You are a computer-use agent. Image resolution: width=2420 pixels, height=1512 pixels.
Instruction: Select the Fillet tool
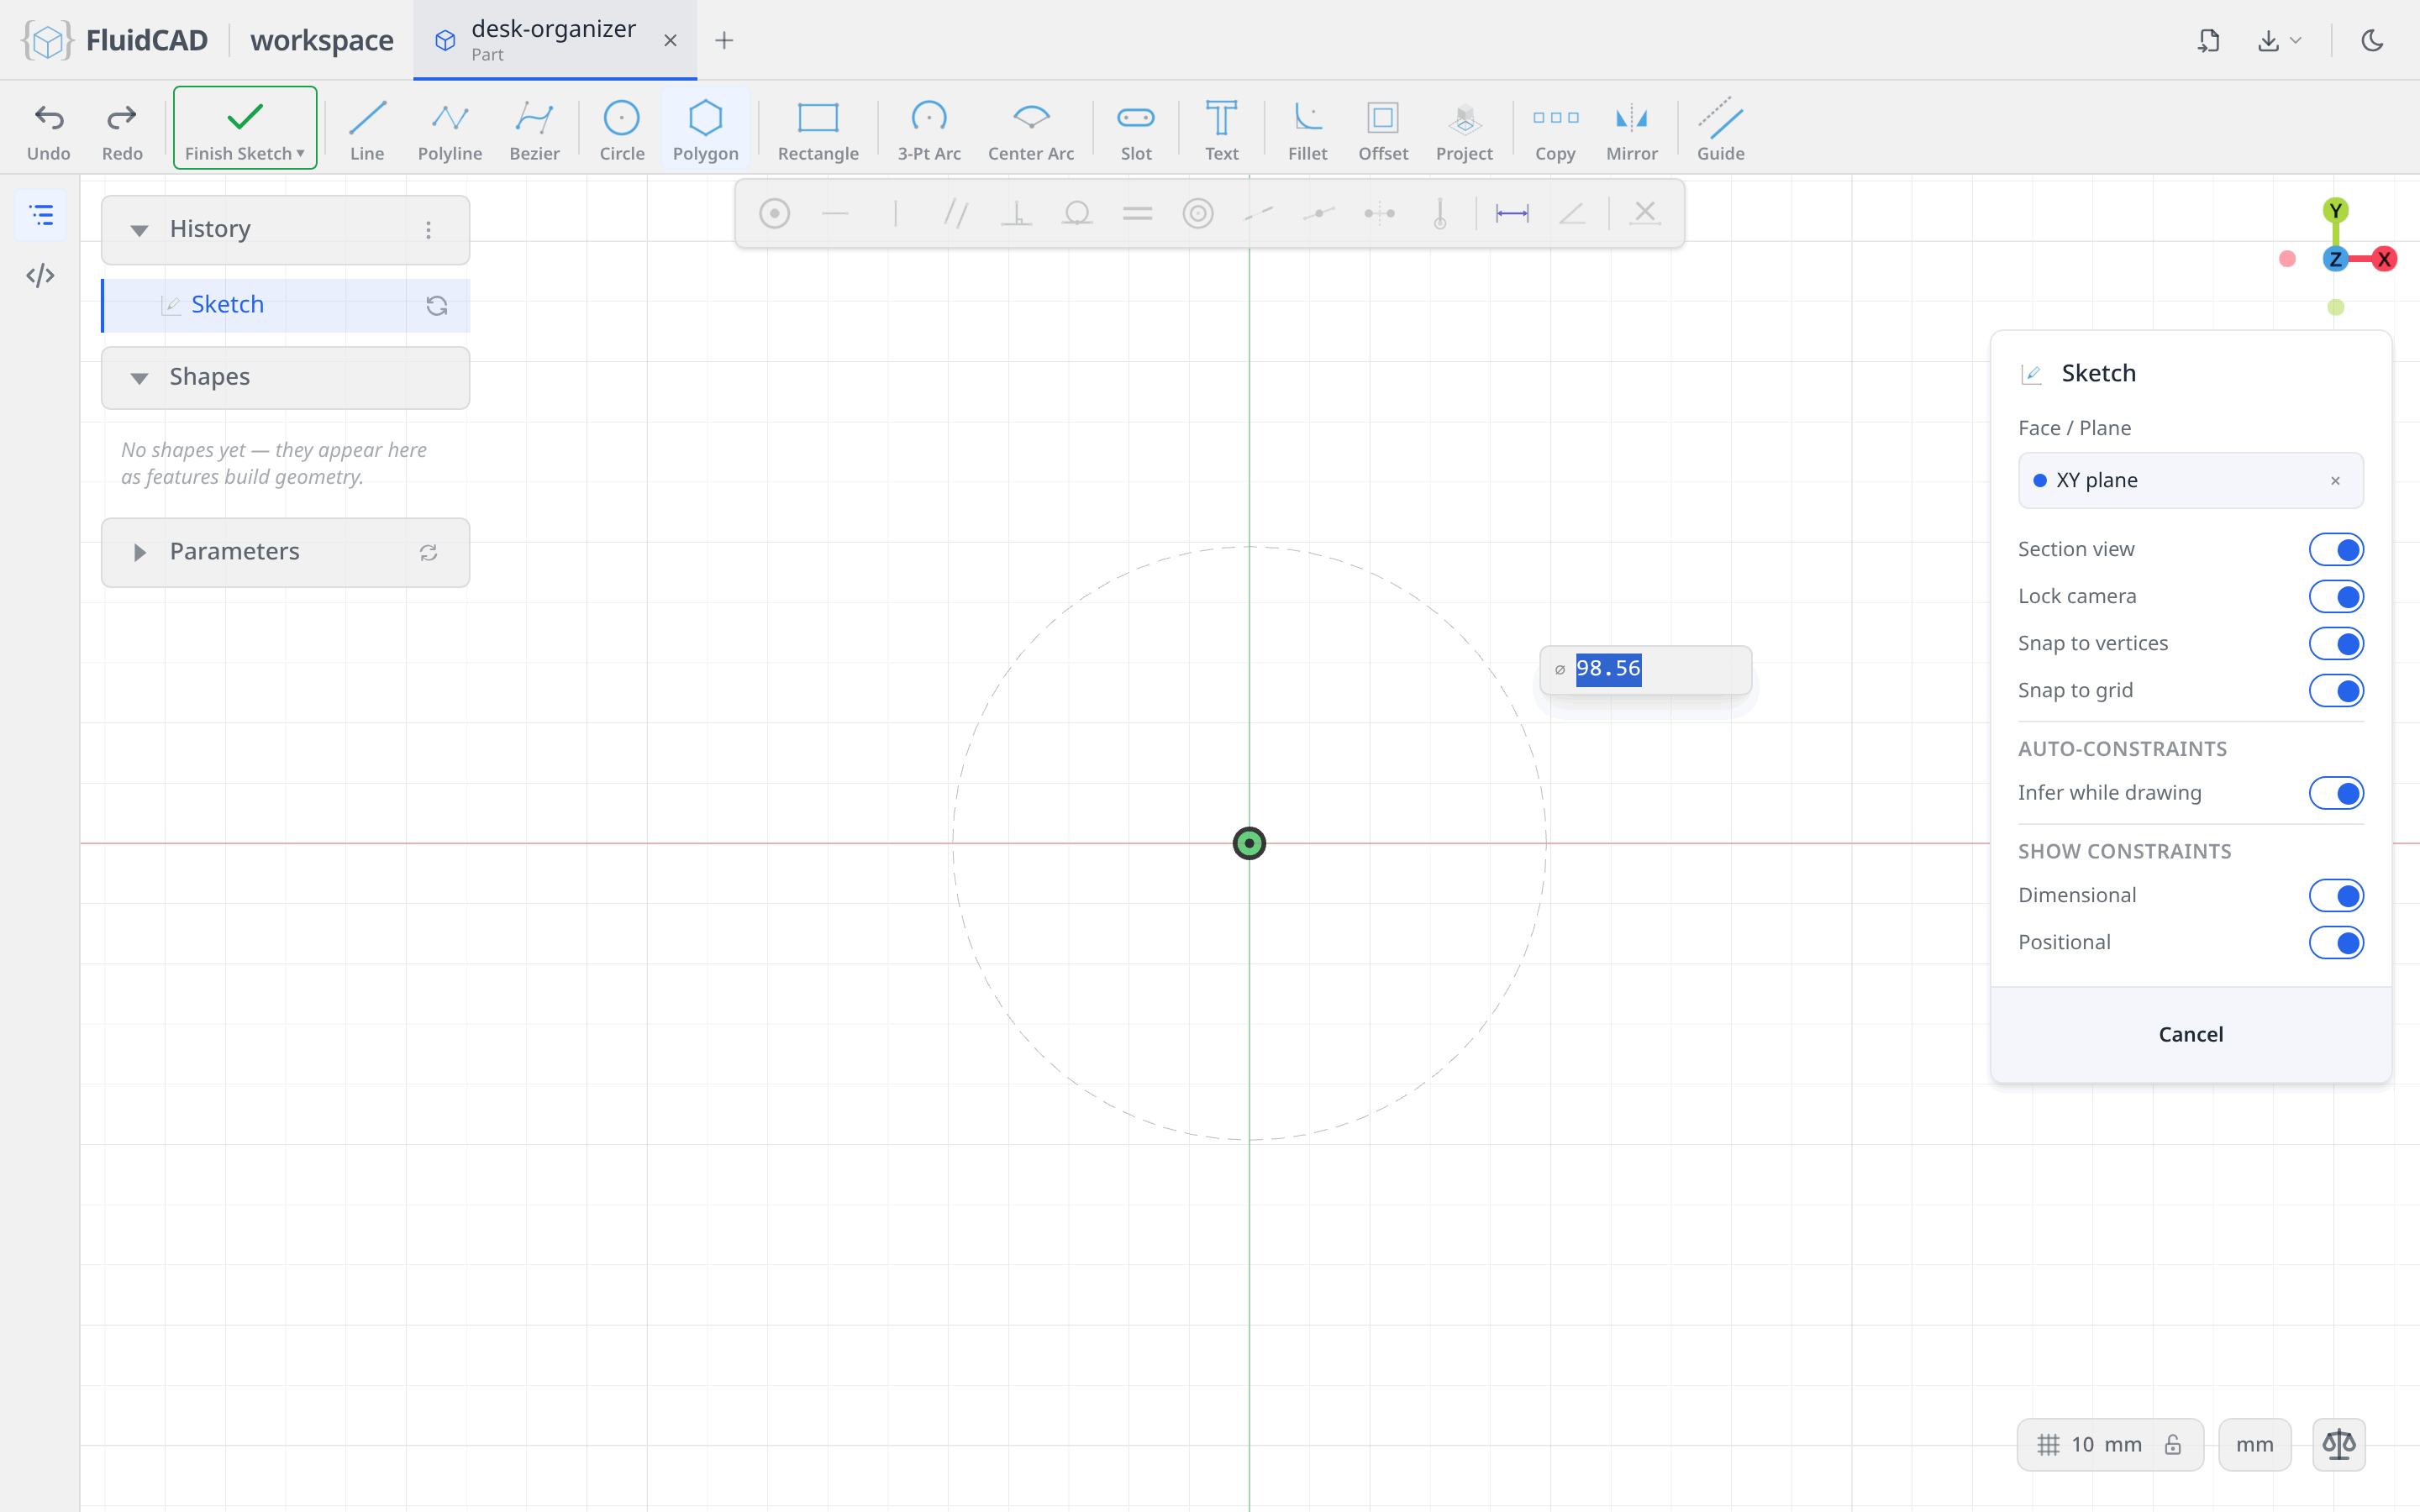point(1307,130)
